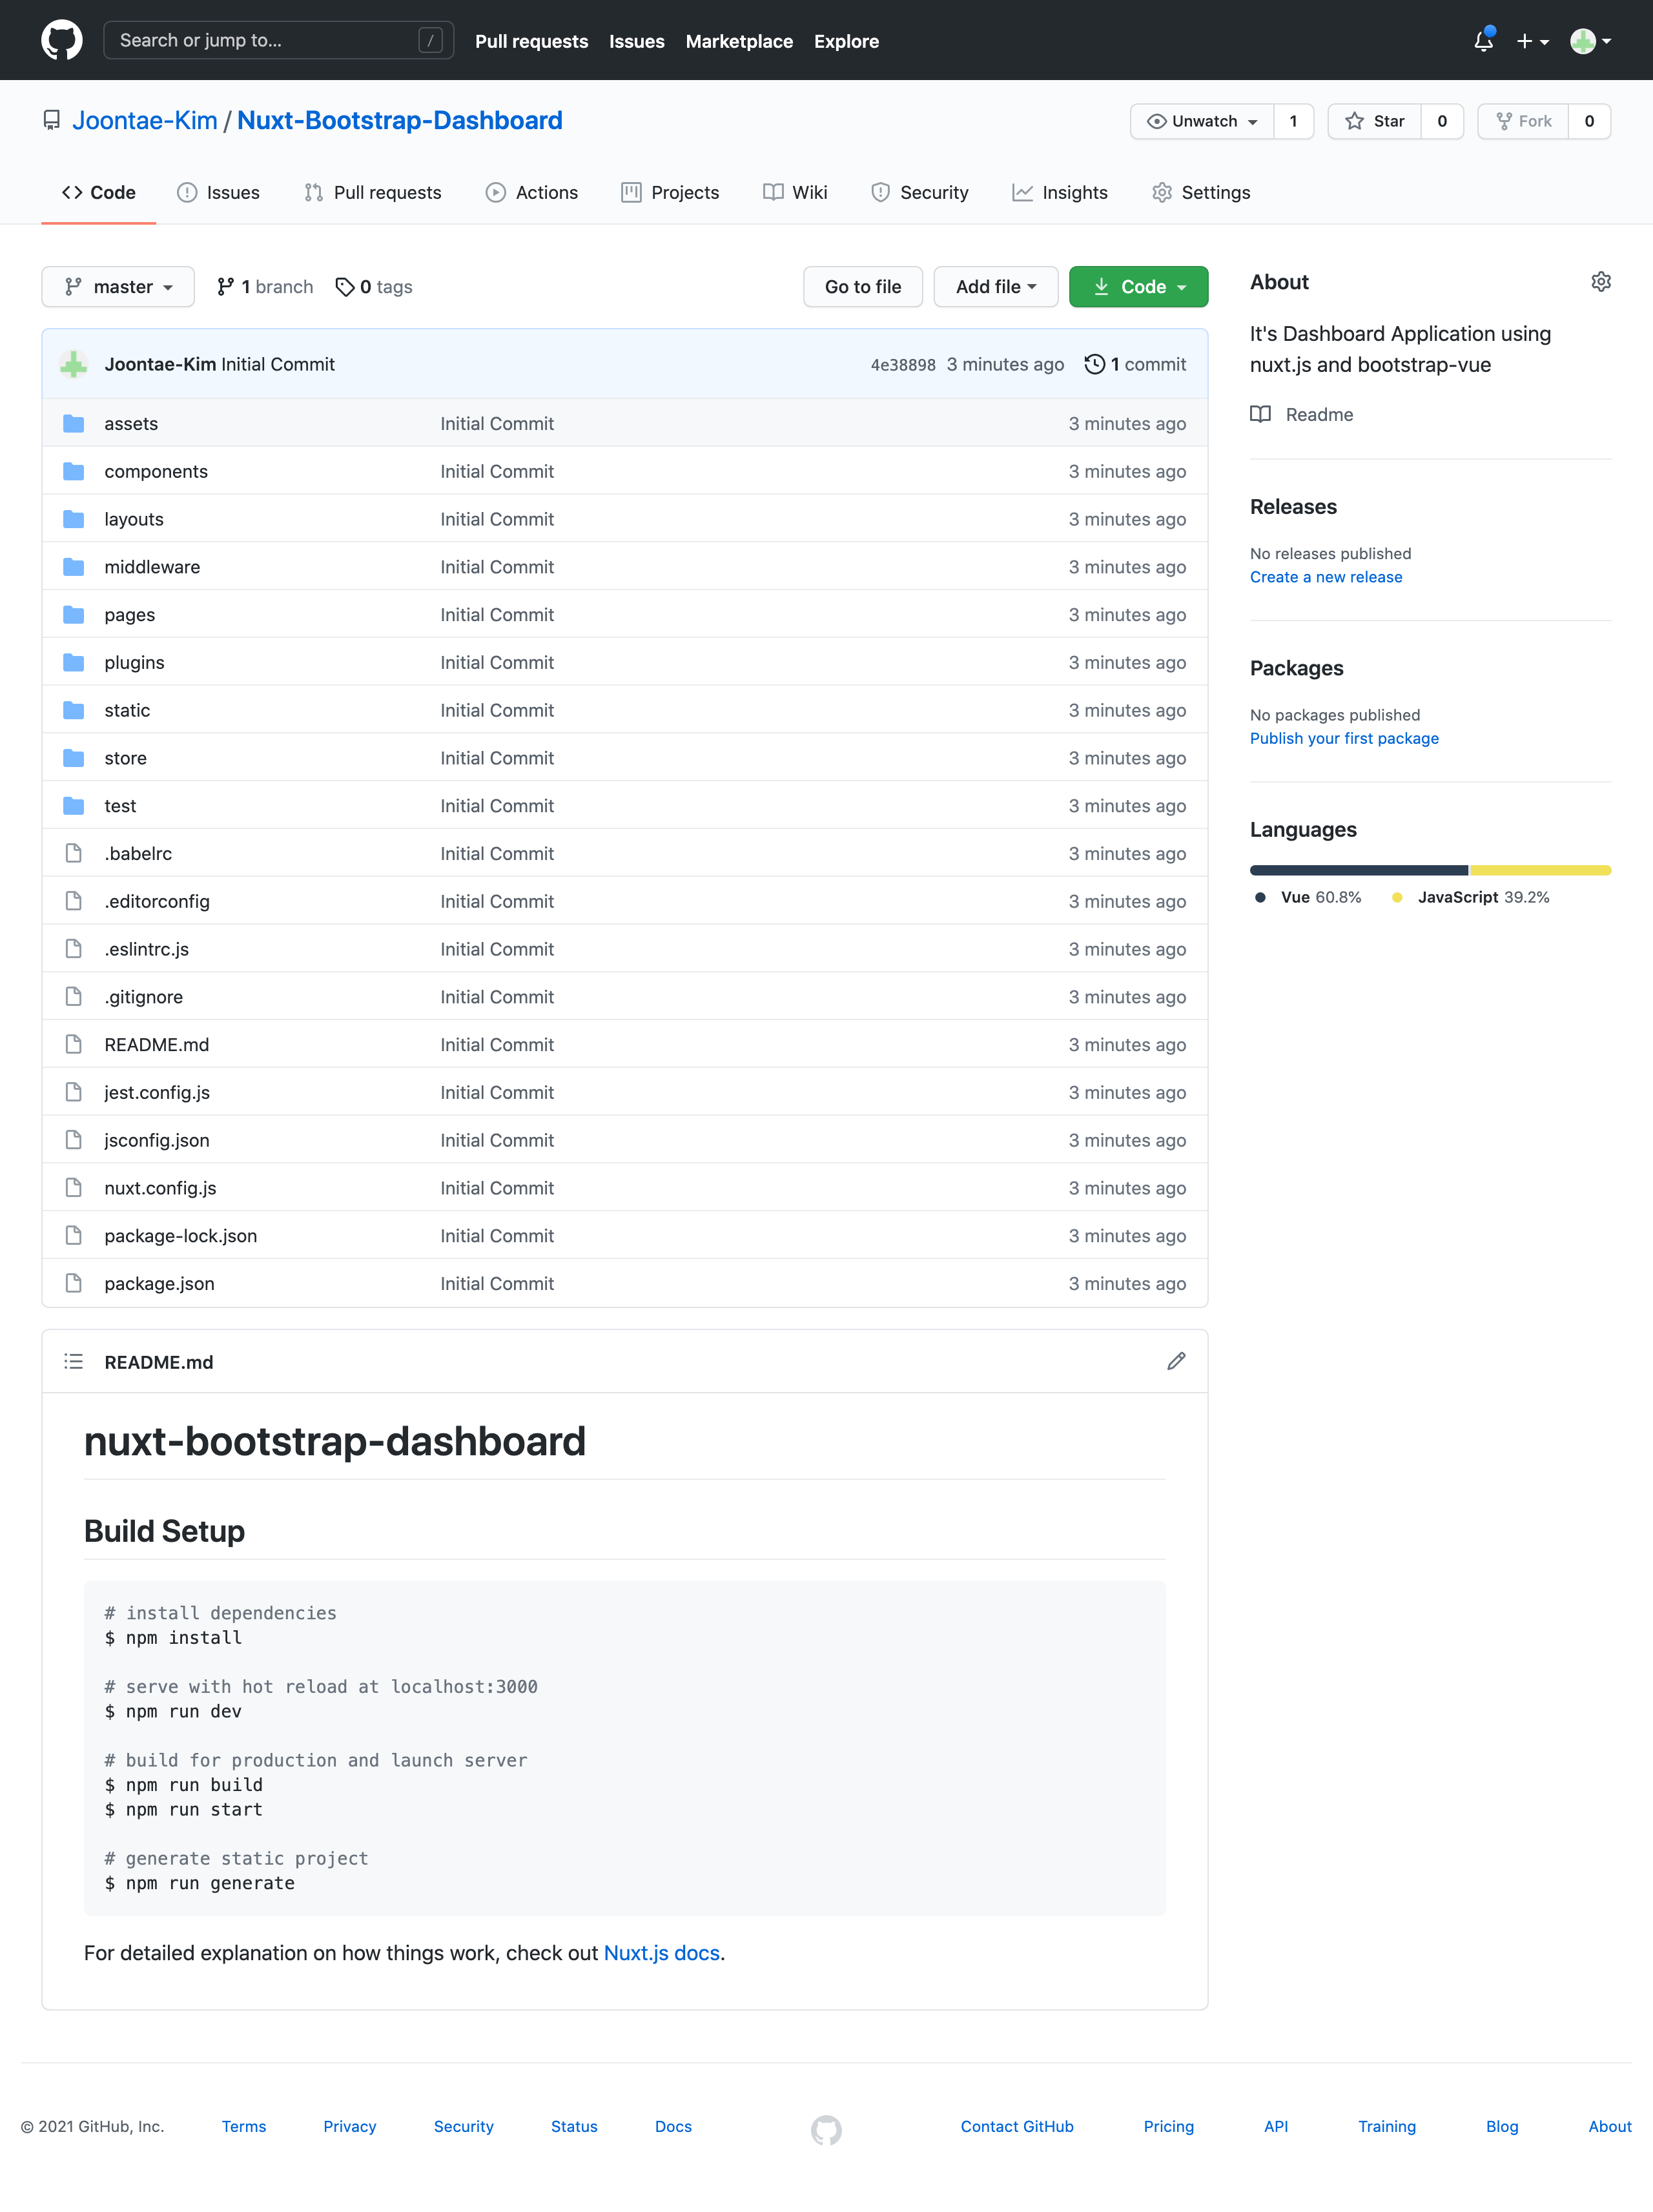Open the Settings tab
The height and width of the screenshot is (2212, 1653).
[1201, 192]
